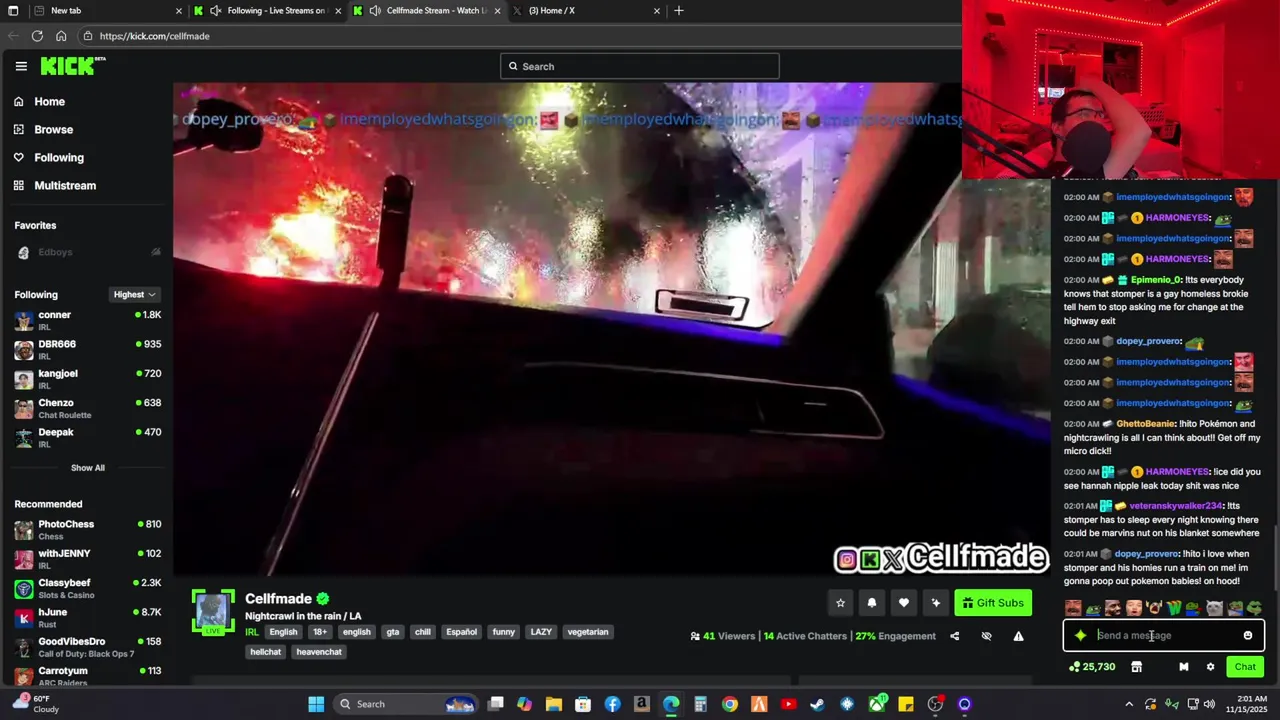Click the 25,730 channel points balance
The height and width of the screenshot is (720, 1280).
tap(1092, 667)
